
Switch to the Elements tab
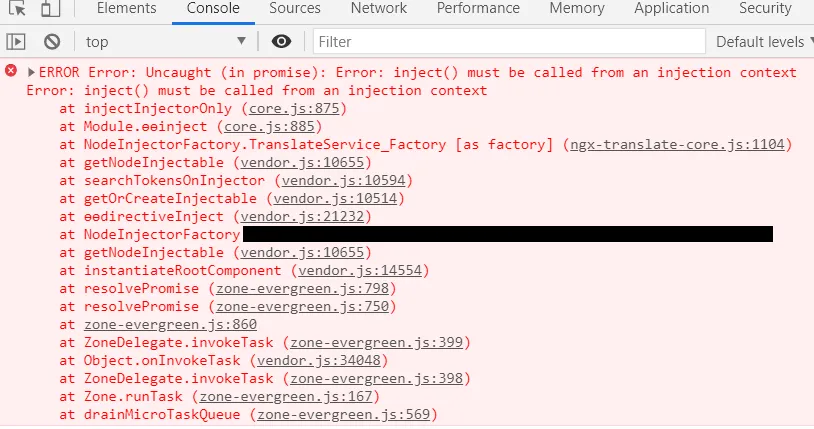point(126,8)
